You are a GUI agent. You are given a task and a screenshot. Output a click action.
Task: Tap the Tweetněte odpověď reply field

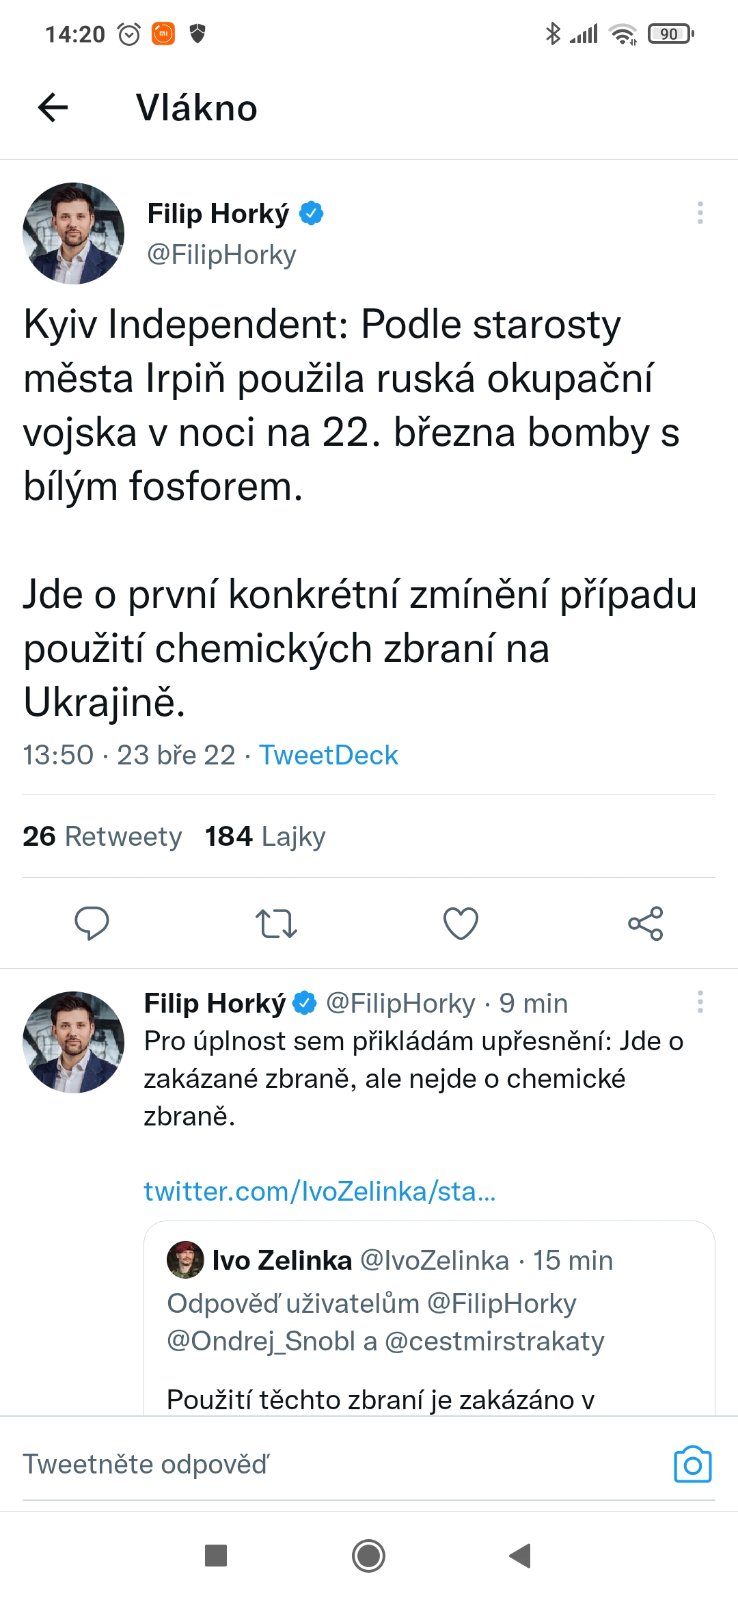(x=300, y=1465)
